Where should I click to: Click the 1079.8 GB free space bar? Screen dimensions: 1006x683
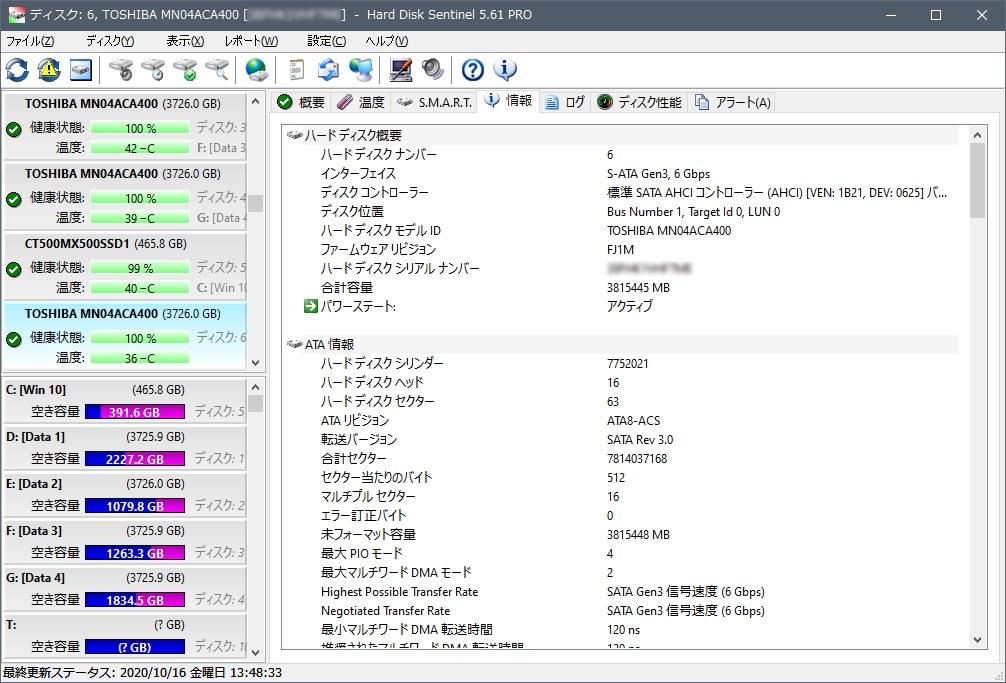(x=135, y=506)
